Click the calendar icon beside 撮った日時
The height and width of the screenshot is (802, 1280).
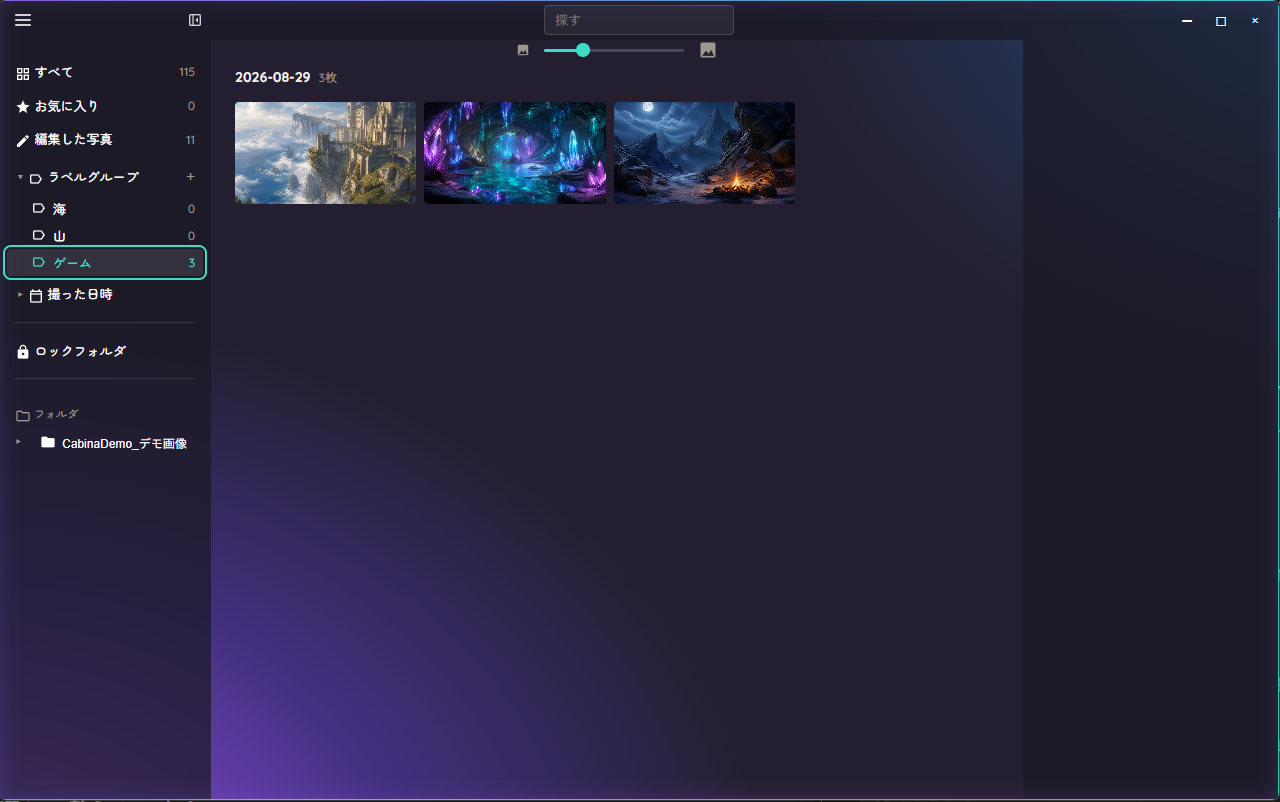click(x=36, y=295)
